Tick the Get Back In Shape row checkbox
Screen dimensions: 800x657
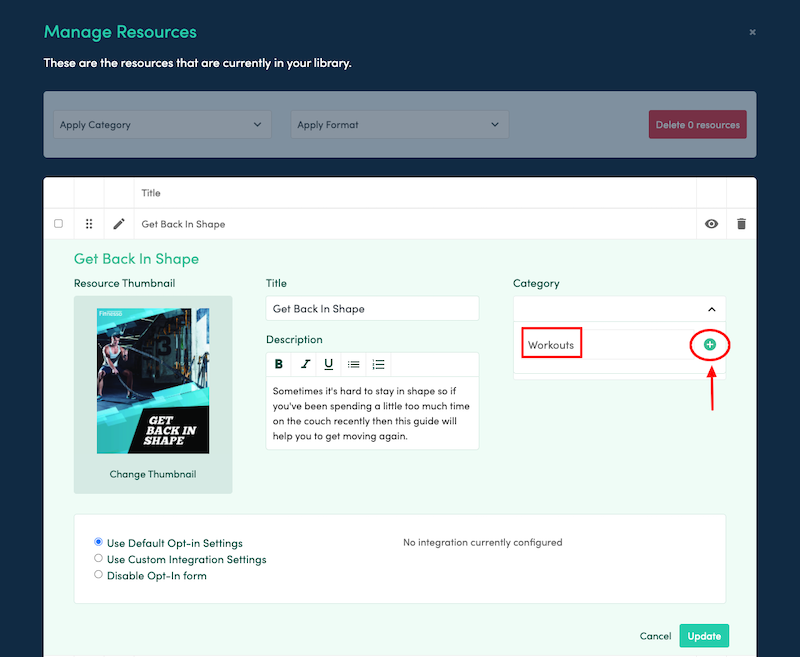59,223
